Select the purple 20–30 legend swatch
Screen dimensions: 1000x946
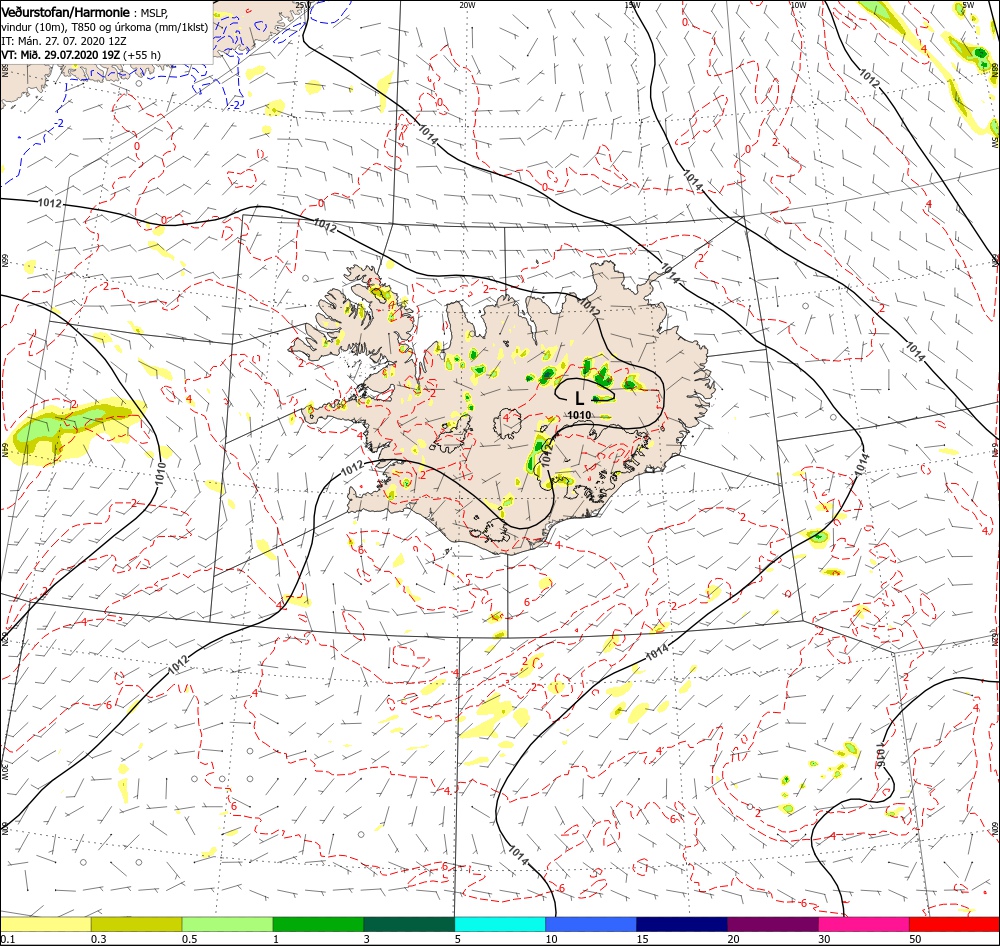coord(772,924)
